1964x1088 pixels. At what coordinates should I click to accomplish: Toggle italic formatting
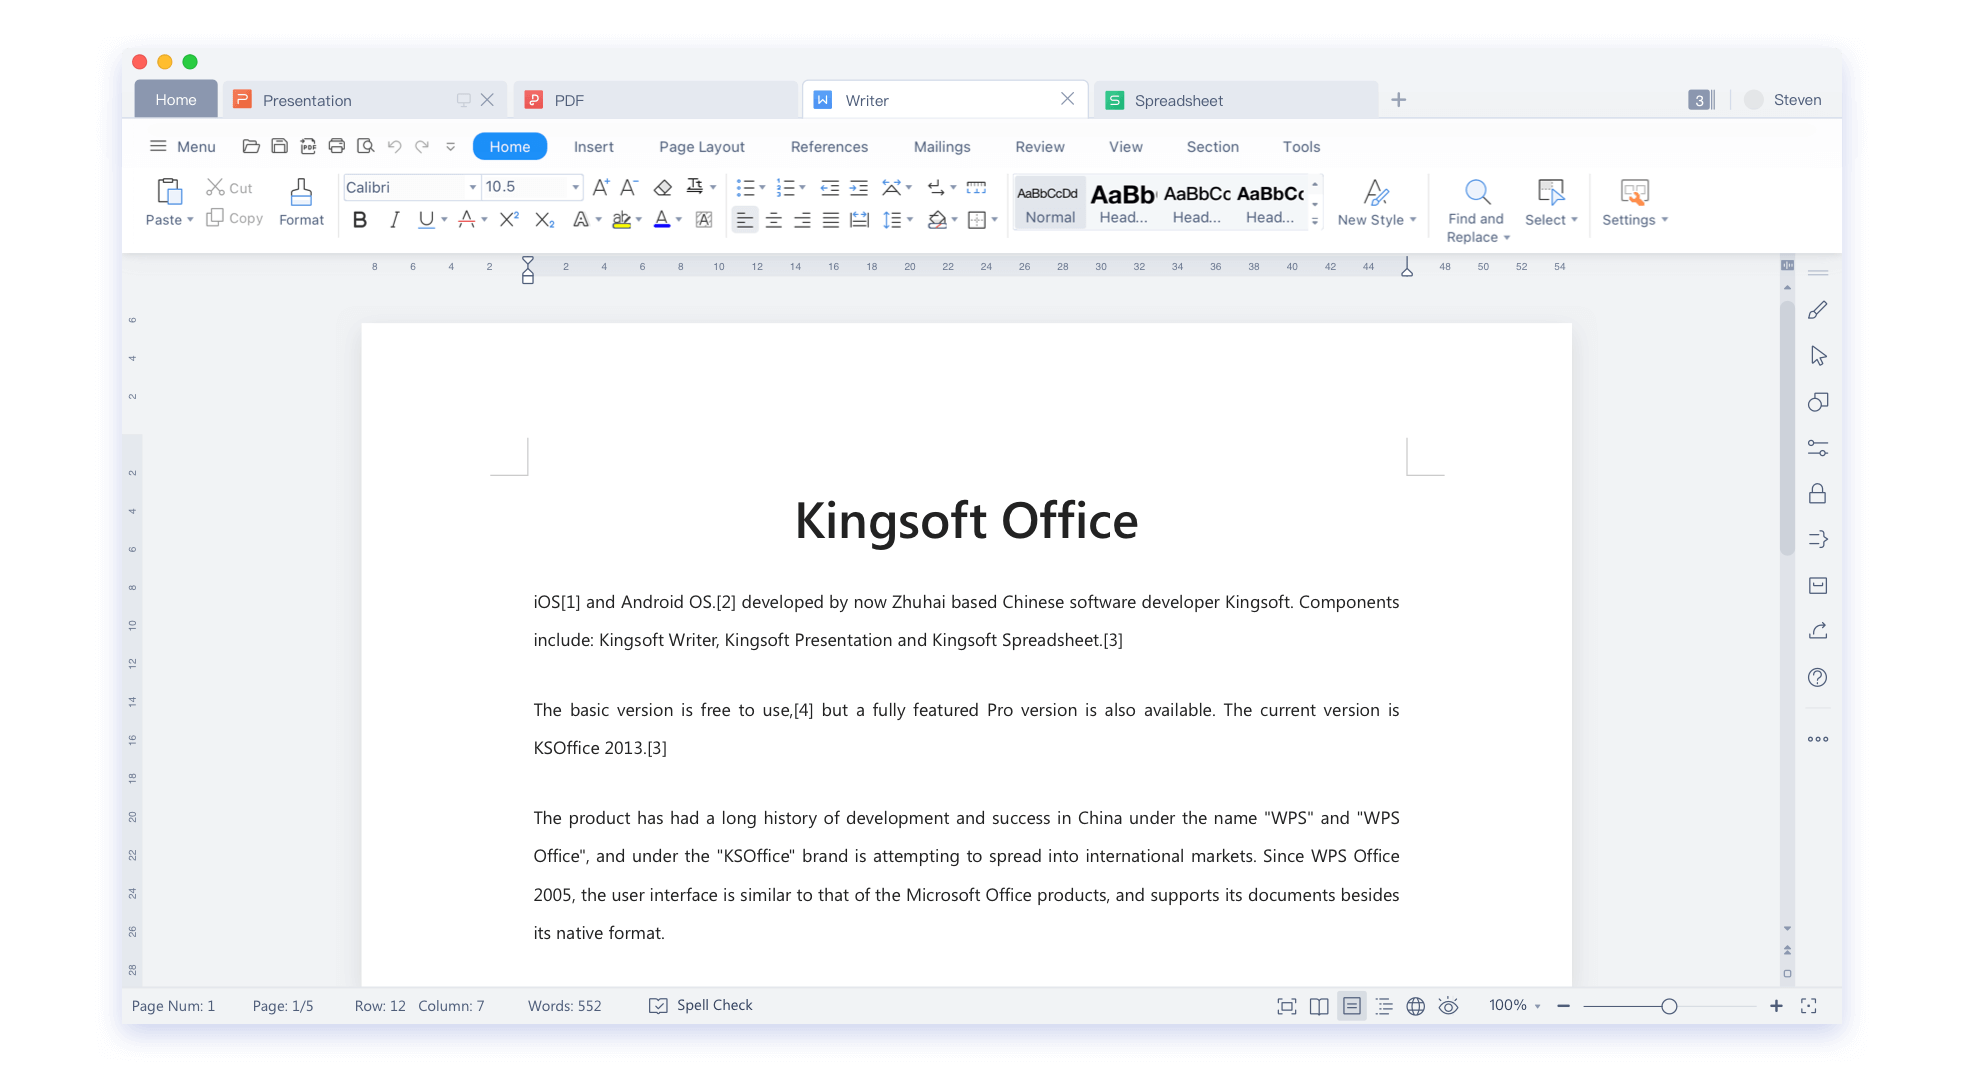pos(394,220)
